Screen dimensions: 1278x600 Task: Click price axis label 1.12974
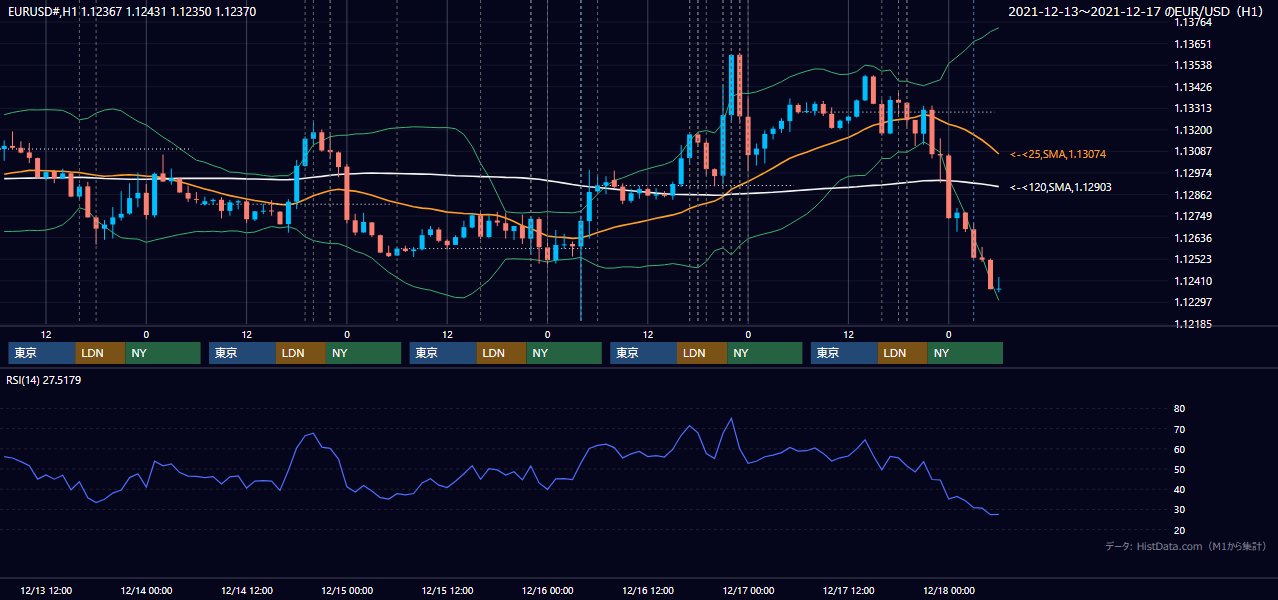pos(1192,173)
